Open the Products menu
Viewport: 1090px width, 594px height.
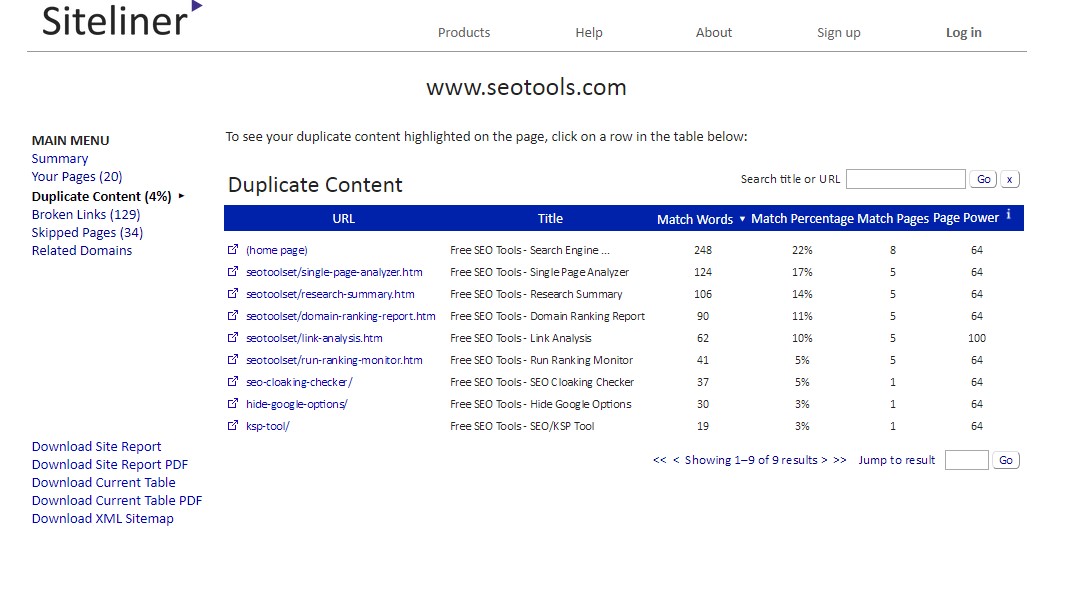464,33
